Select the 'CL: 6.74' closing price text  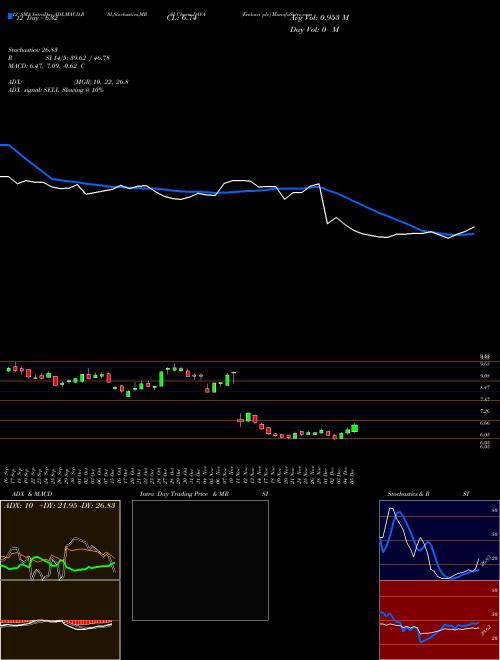pos(182,18)
